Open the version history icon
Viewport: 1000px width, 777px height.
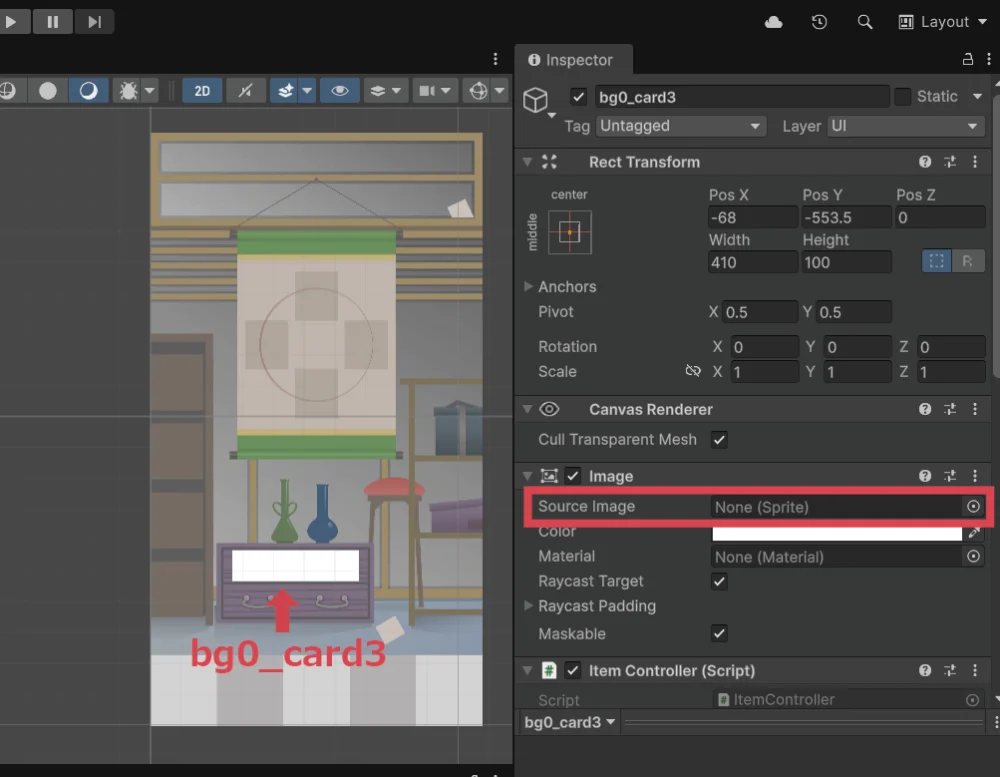click(x=819, y=22)
